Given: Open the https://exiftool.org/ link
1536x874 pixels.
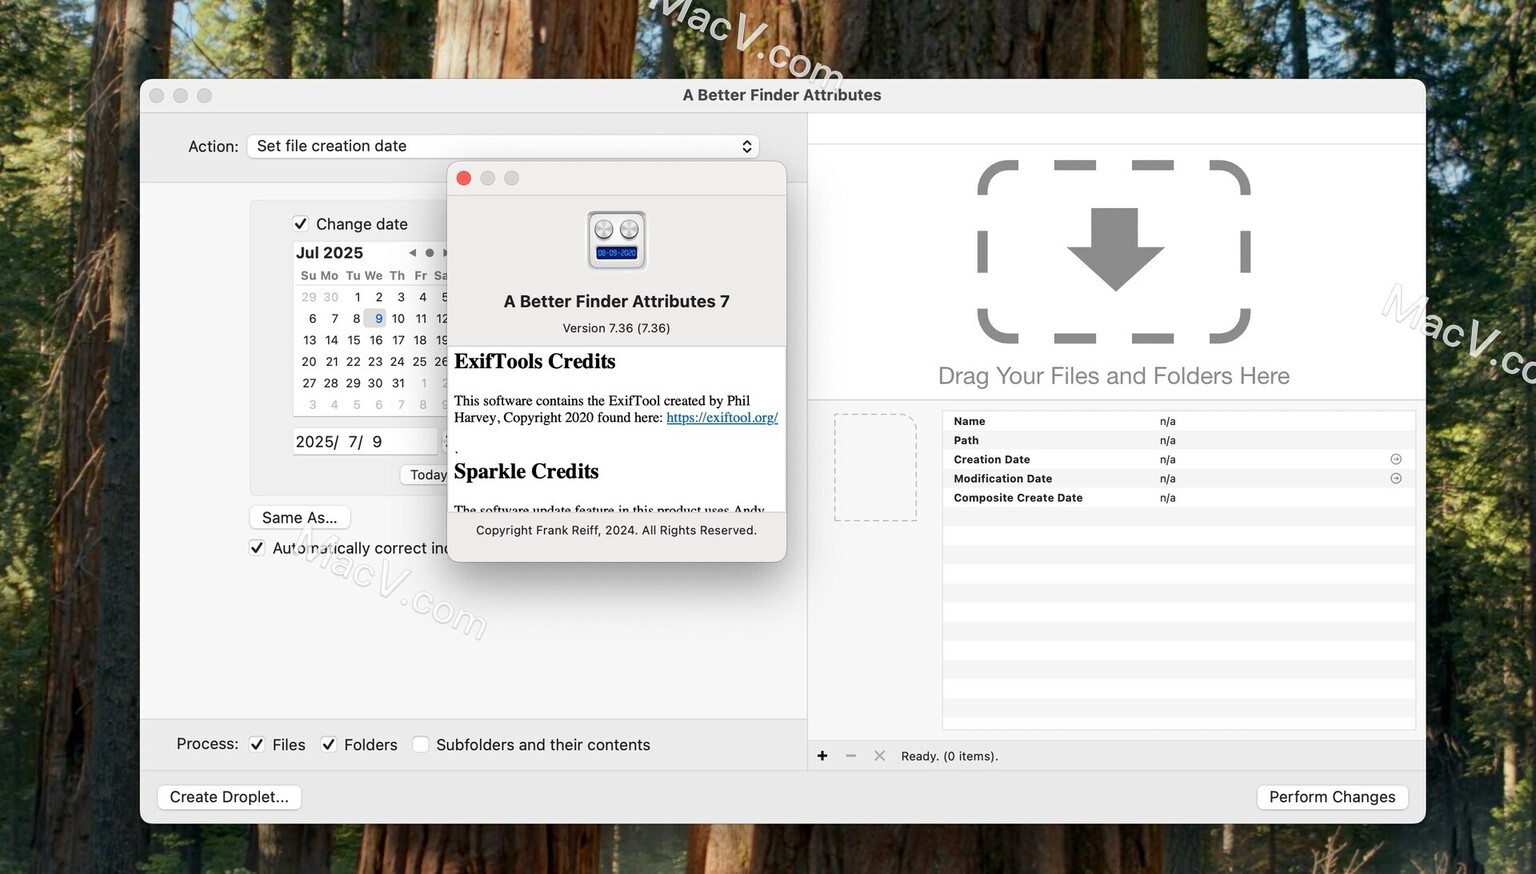Looking at the screenshot, I should click(722, 418).
